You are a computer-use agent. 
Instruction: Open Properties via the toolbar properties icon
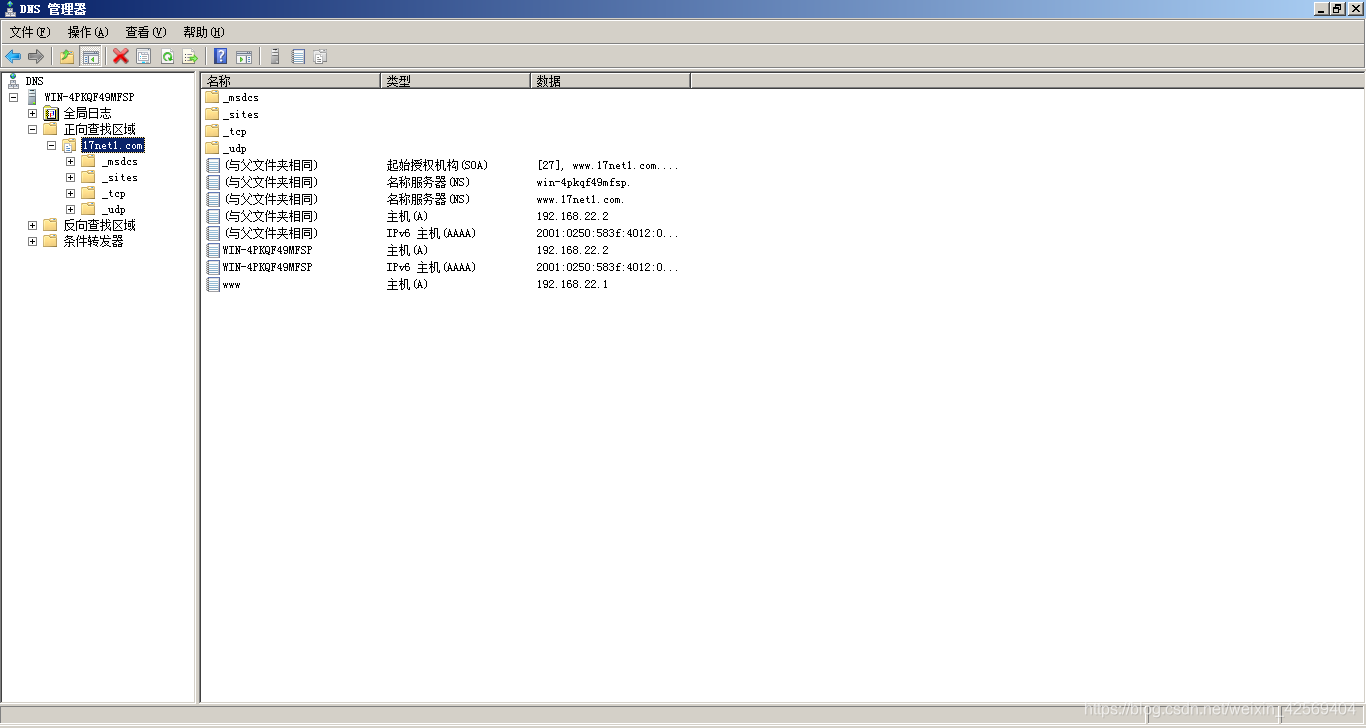coord(144,57)
